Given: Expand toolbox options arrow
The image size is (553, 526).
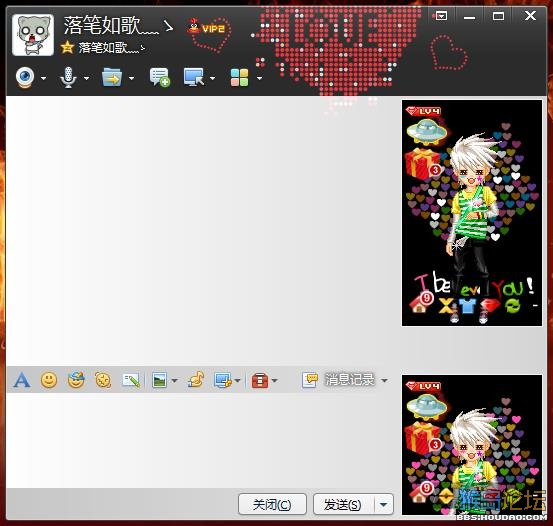Looking at the screenshot, I should pos(275,381).
